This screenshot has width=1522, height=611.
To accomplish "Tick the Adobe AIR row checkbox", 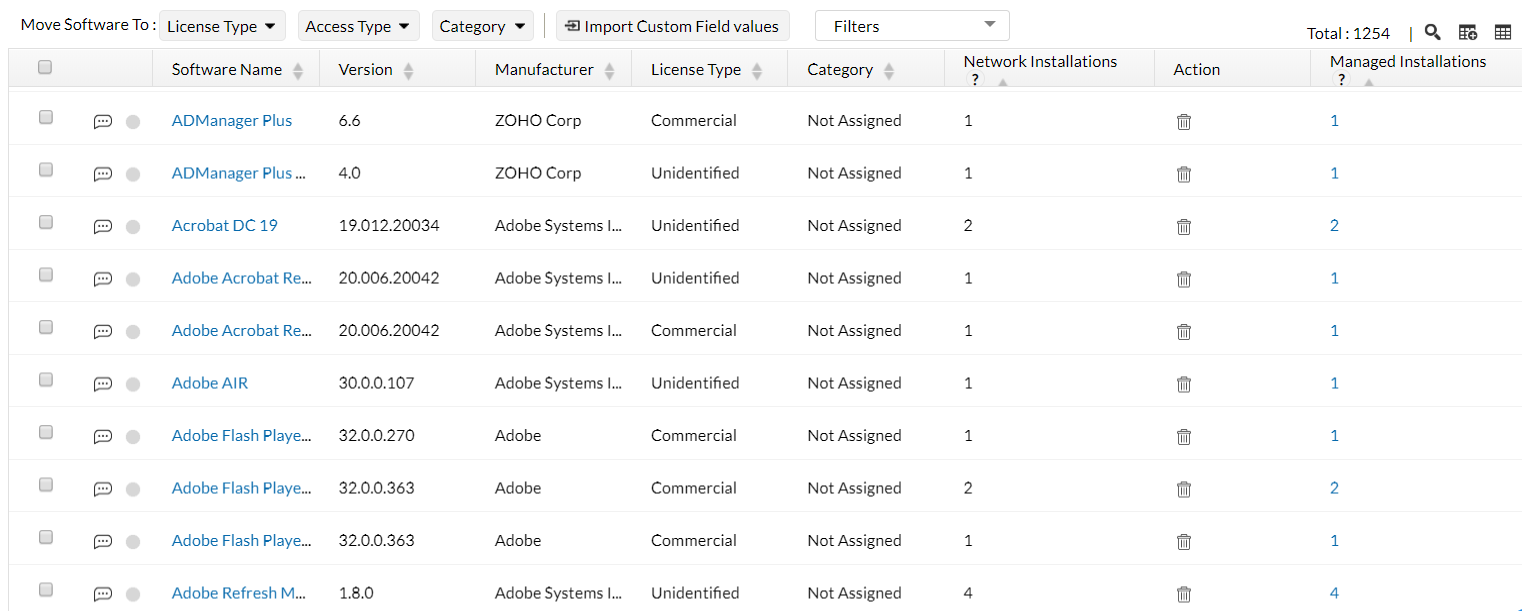I will tap(45, 380).
